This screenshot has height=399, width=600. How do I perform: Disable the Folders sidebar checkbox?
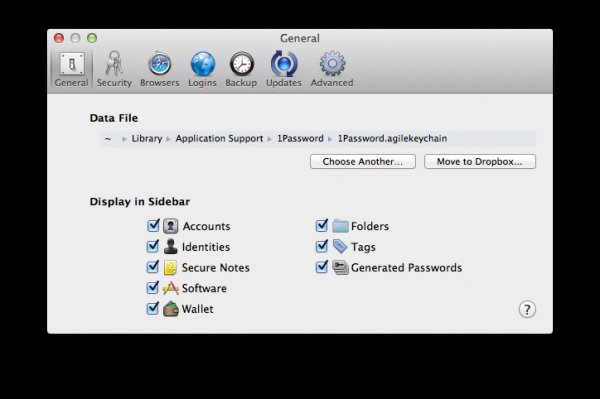pos(322,226)
